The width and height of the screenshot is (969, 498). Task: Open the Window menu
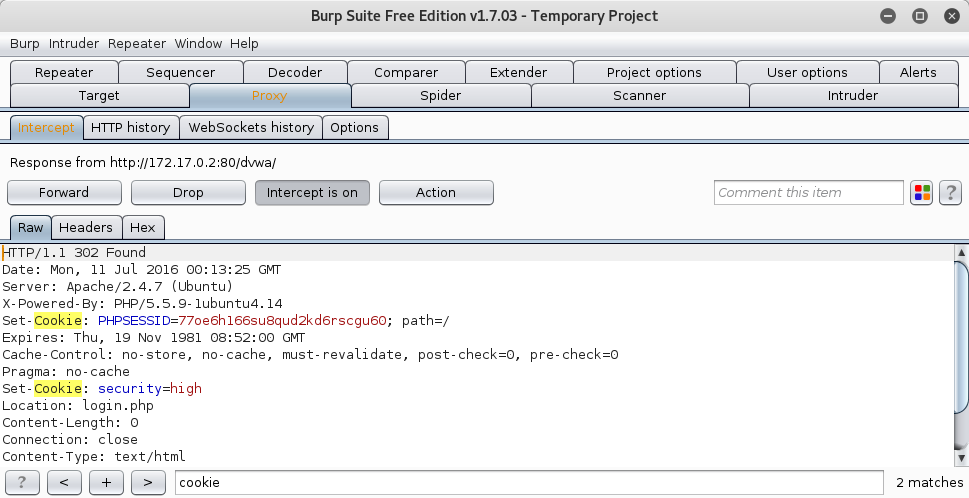click(x=198, y=44)
